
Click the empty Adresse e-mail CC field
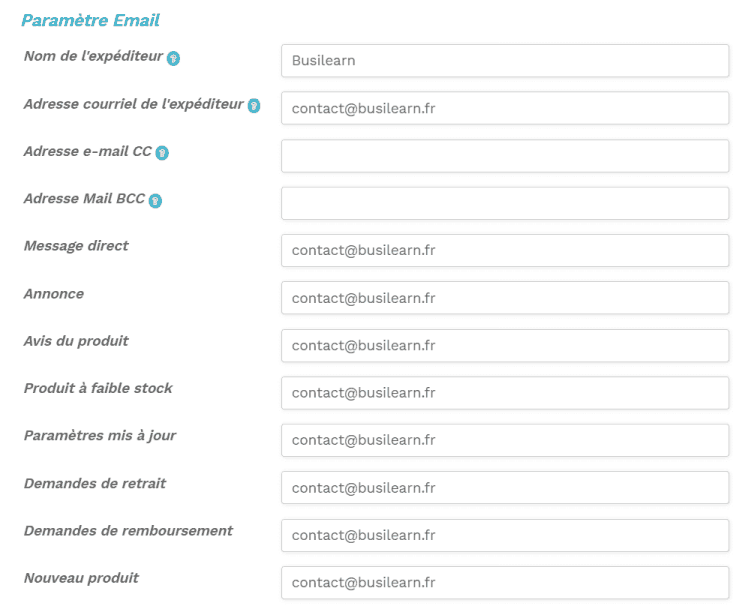click(x=505, y=156)
